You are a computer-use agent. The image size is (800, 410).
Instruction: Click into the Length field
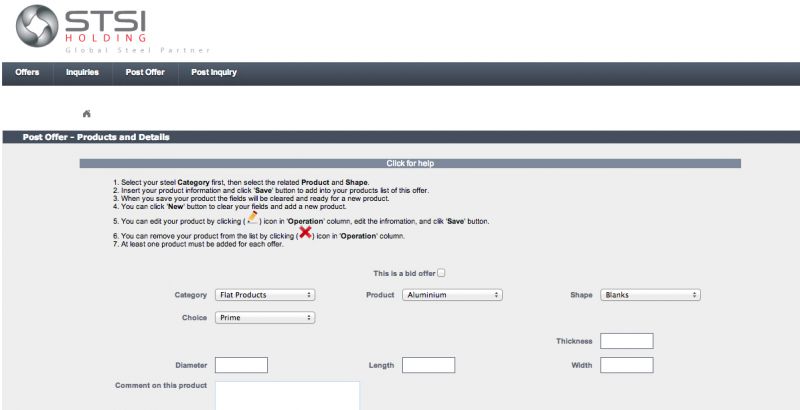(x=428, y=365)
